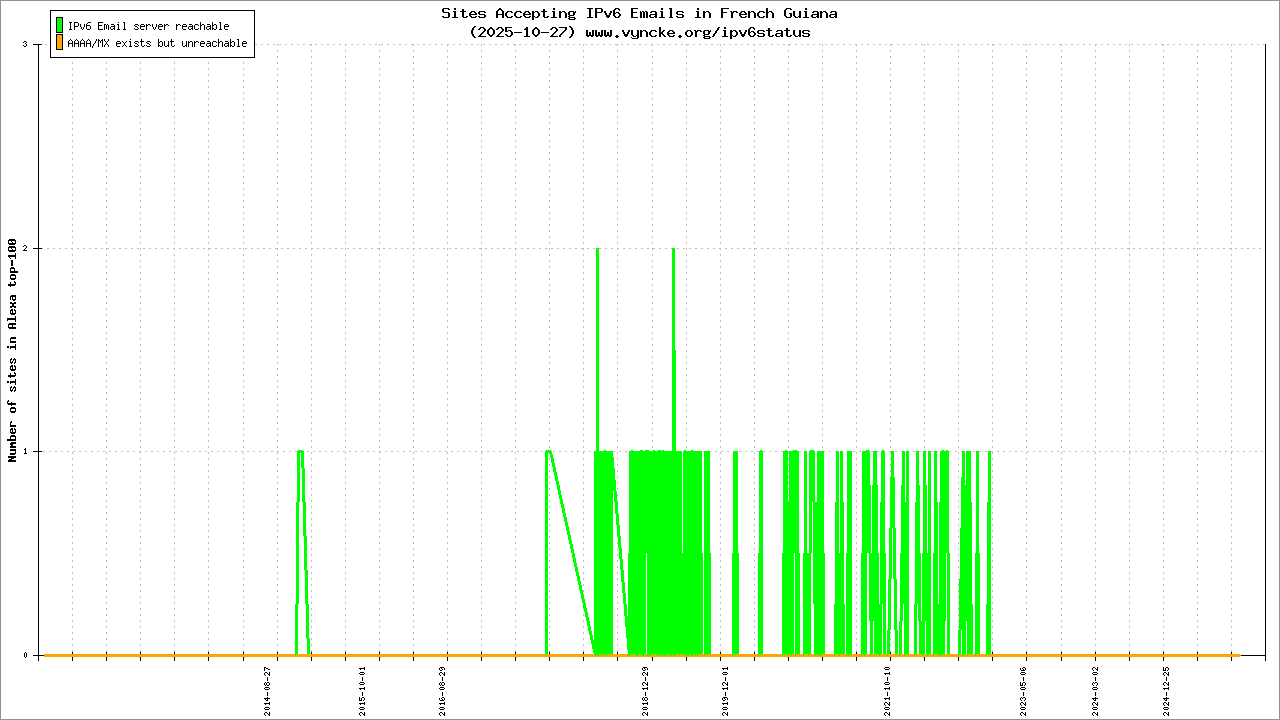Click the orange legend color swatch
The image size is (1280, 720).
60,43
